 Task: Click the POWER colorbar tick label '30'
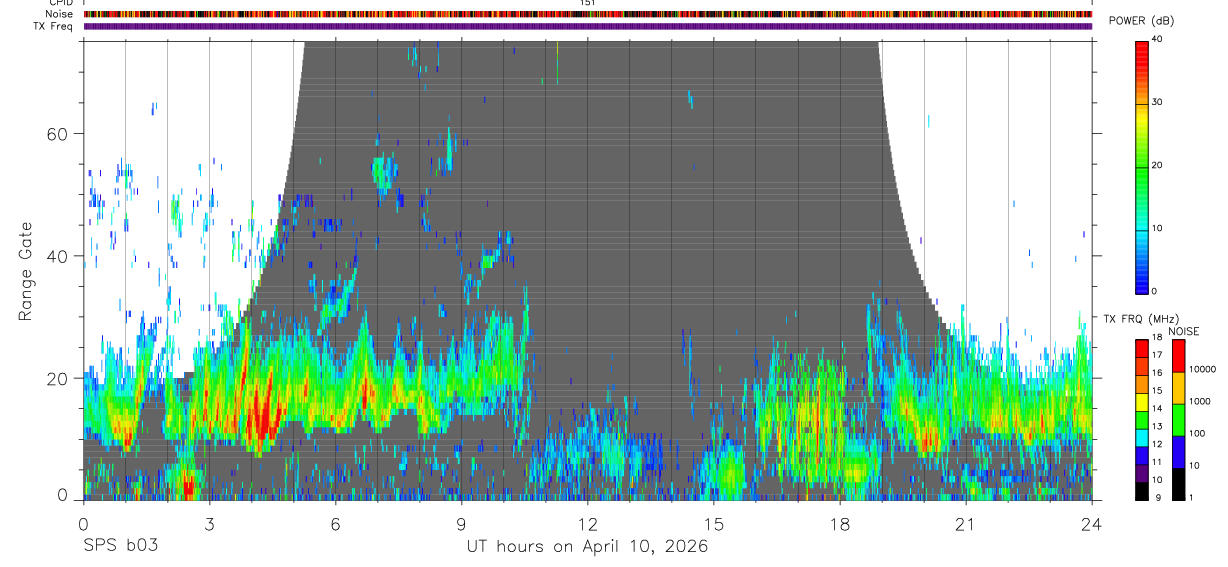1158,102
